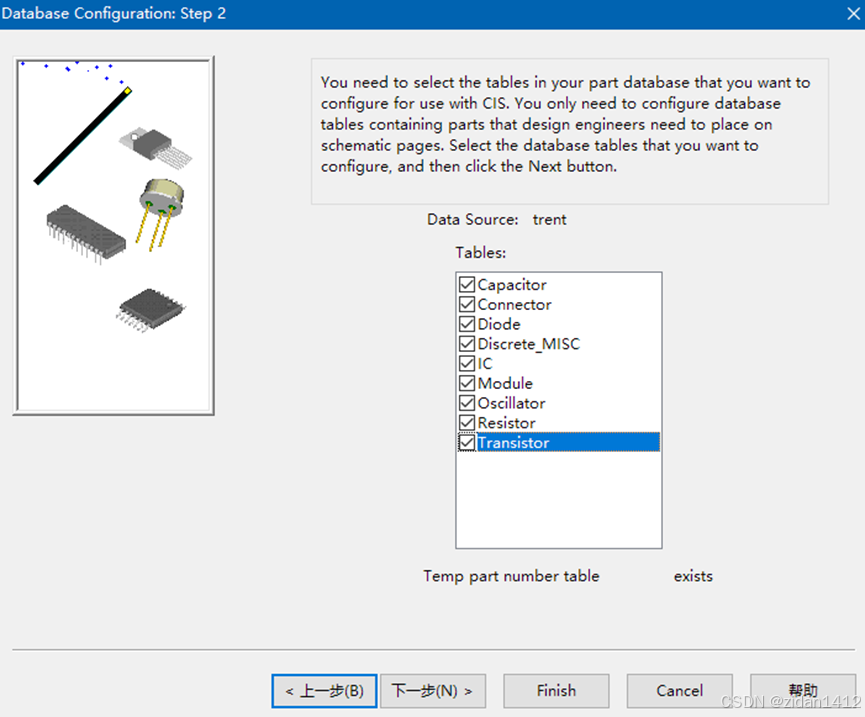Click the 'trent' data source name
Viewport: 865px width, 717px height.
[549, 220]
